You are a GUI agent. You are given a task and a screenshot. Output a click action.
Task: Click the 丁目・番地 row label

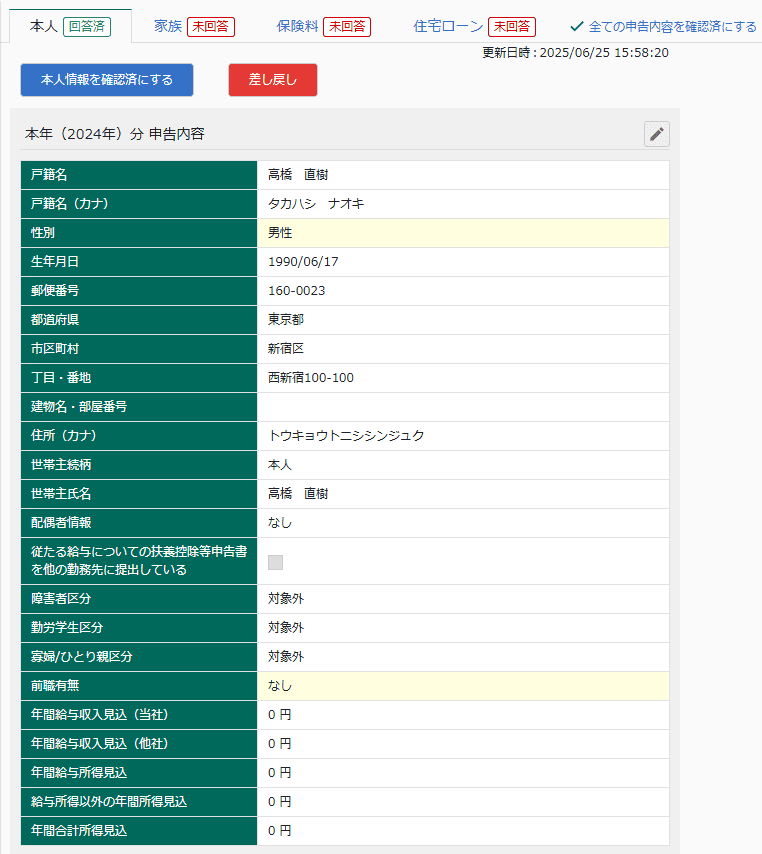61,378
